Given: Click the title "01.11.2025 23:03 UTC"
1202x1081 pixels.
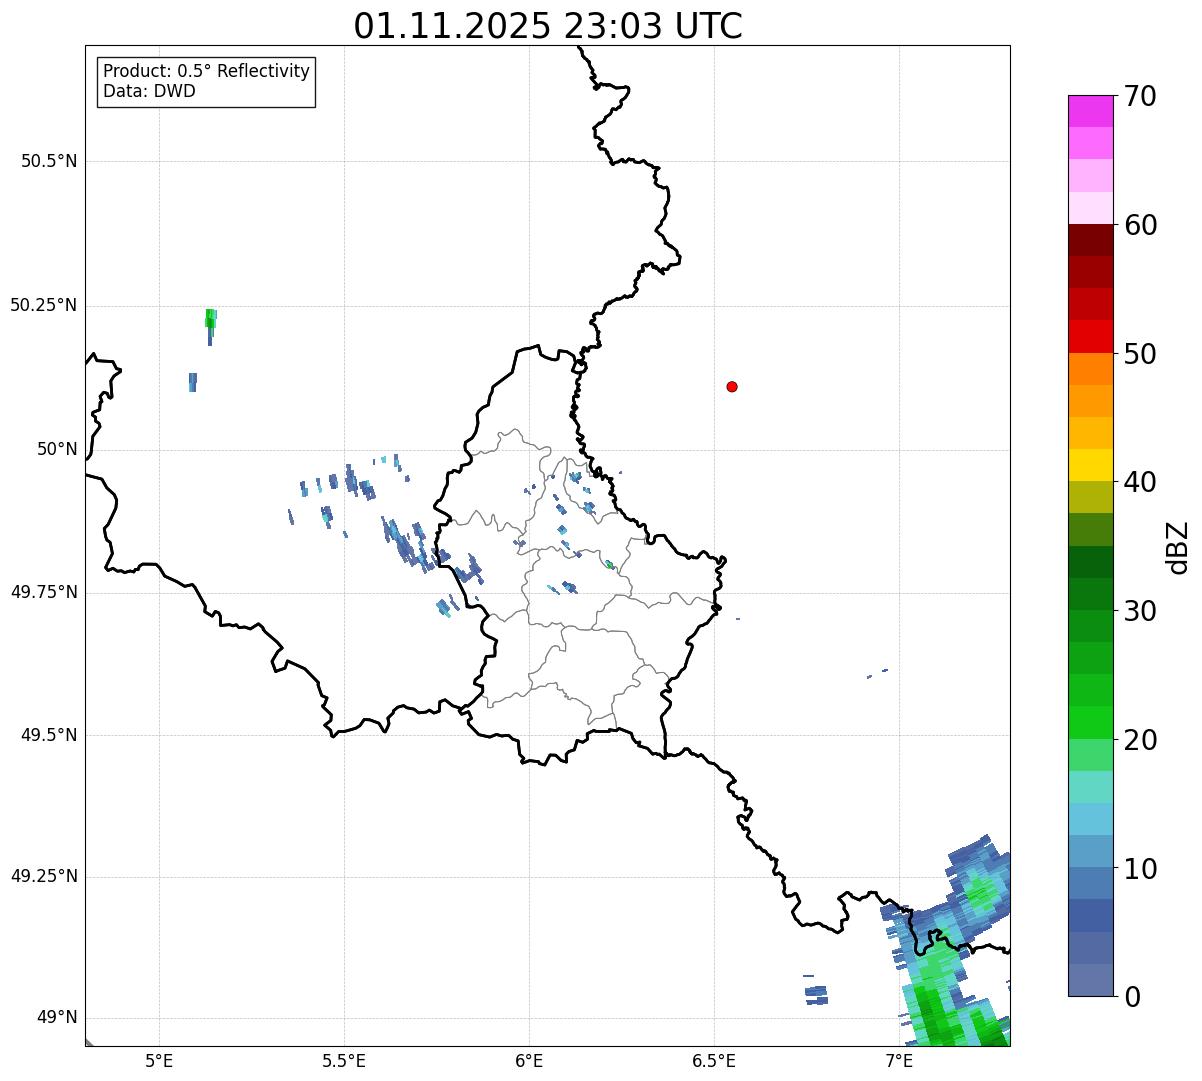Looking at the screenshot, I should 548,26.
